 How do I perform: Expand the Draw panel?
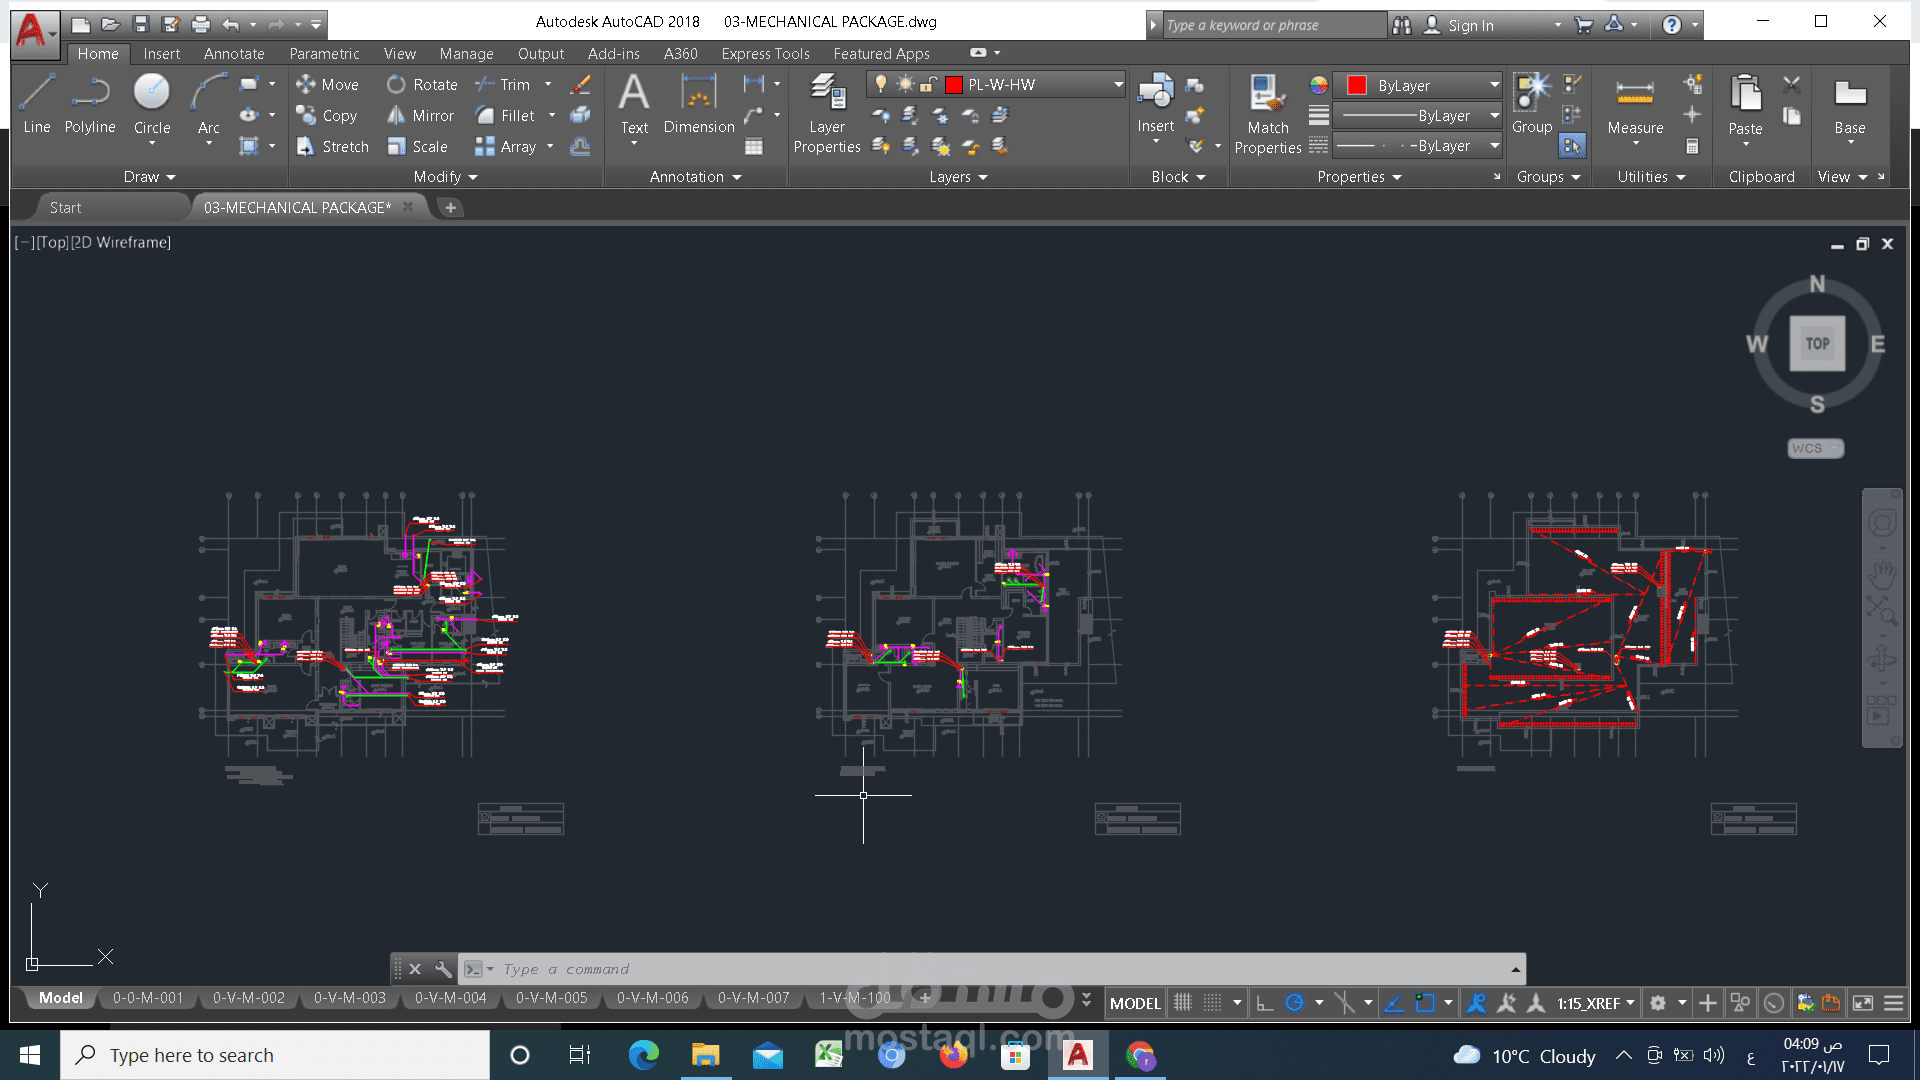pyautogui.click(x=149, y=177)
